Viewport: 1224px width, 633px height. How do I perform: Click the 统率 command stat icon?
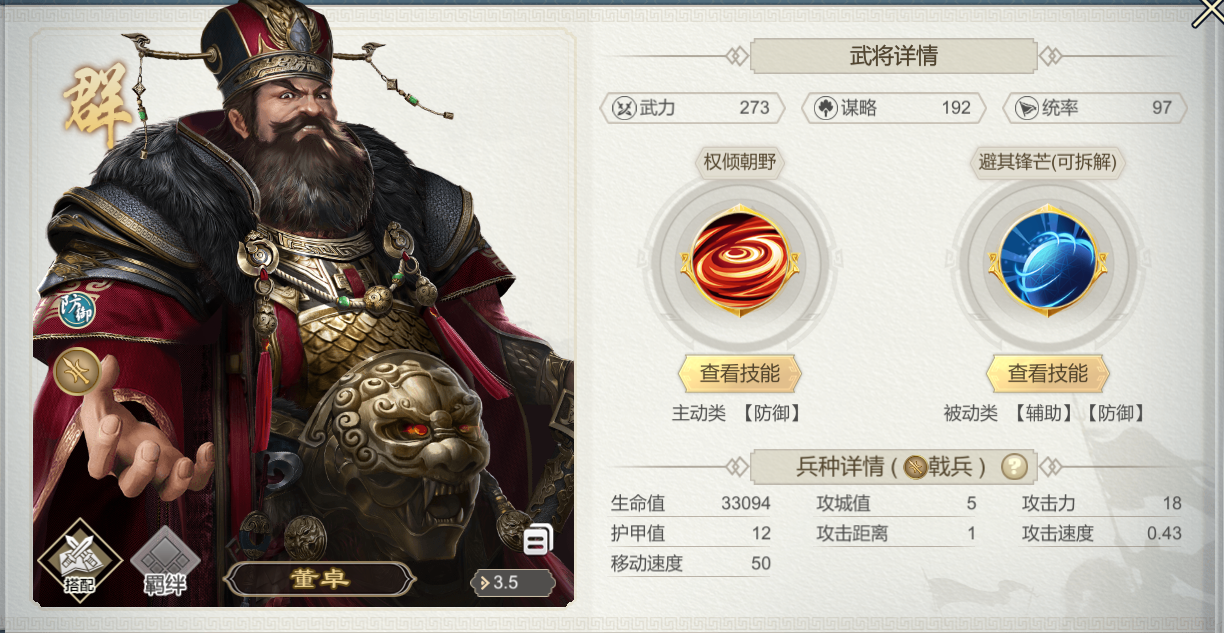tap(1027, 108)
